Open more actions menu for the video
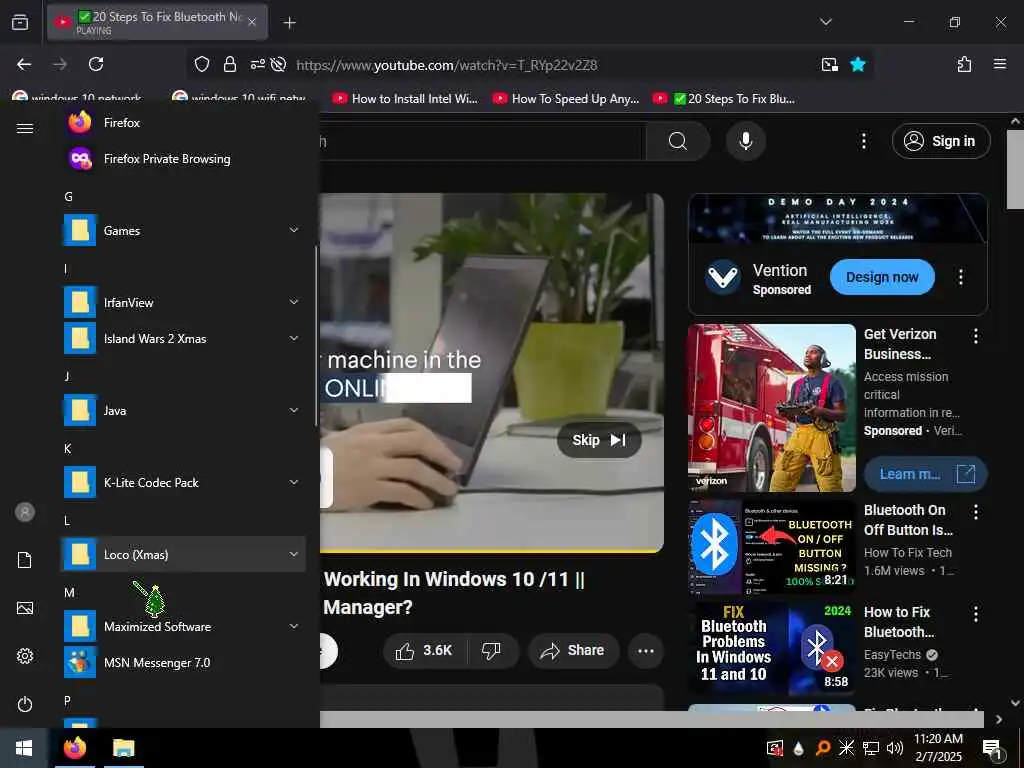 [x=646, y=650]
